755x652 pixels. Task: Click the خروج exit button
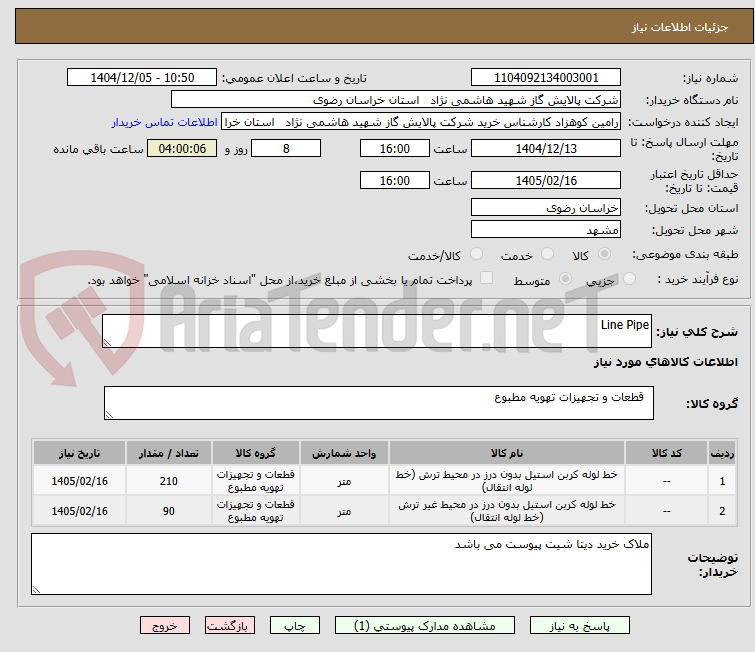[165, 626]
